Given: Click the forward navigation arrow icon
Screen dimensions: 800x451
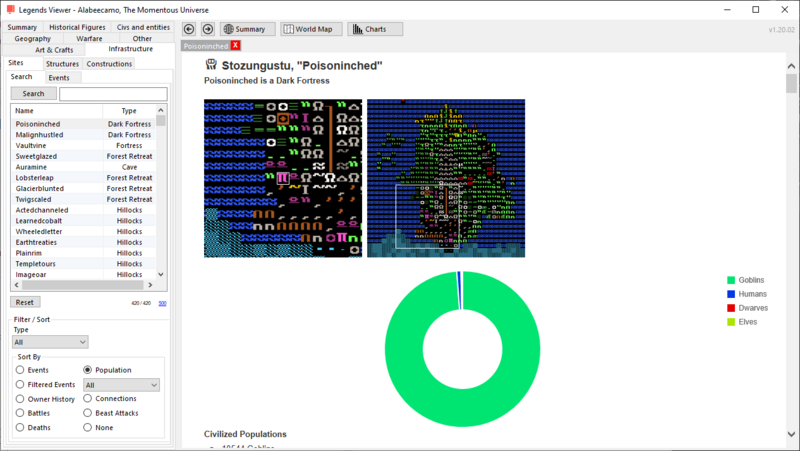Looking at the screenshot, I should [x=208, y=29].
